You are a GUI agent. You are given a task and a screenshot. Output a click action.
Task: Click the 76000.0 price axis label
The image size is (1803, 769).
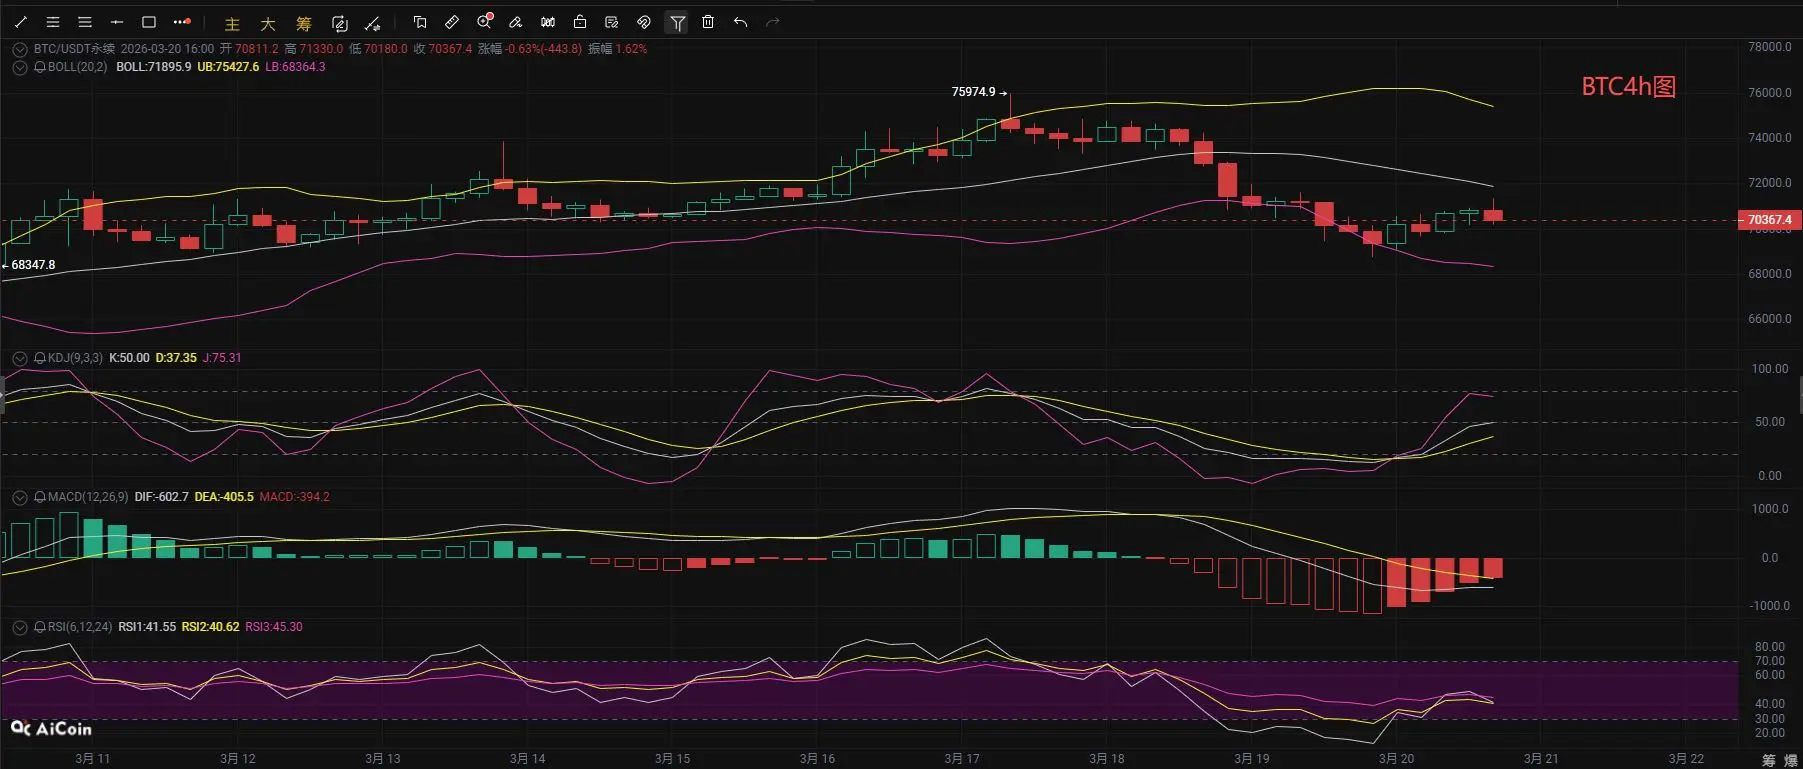[x=1769, y=93]
